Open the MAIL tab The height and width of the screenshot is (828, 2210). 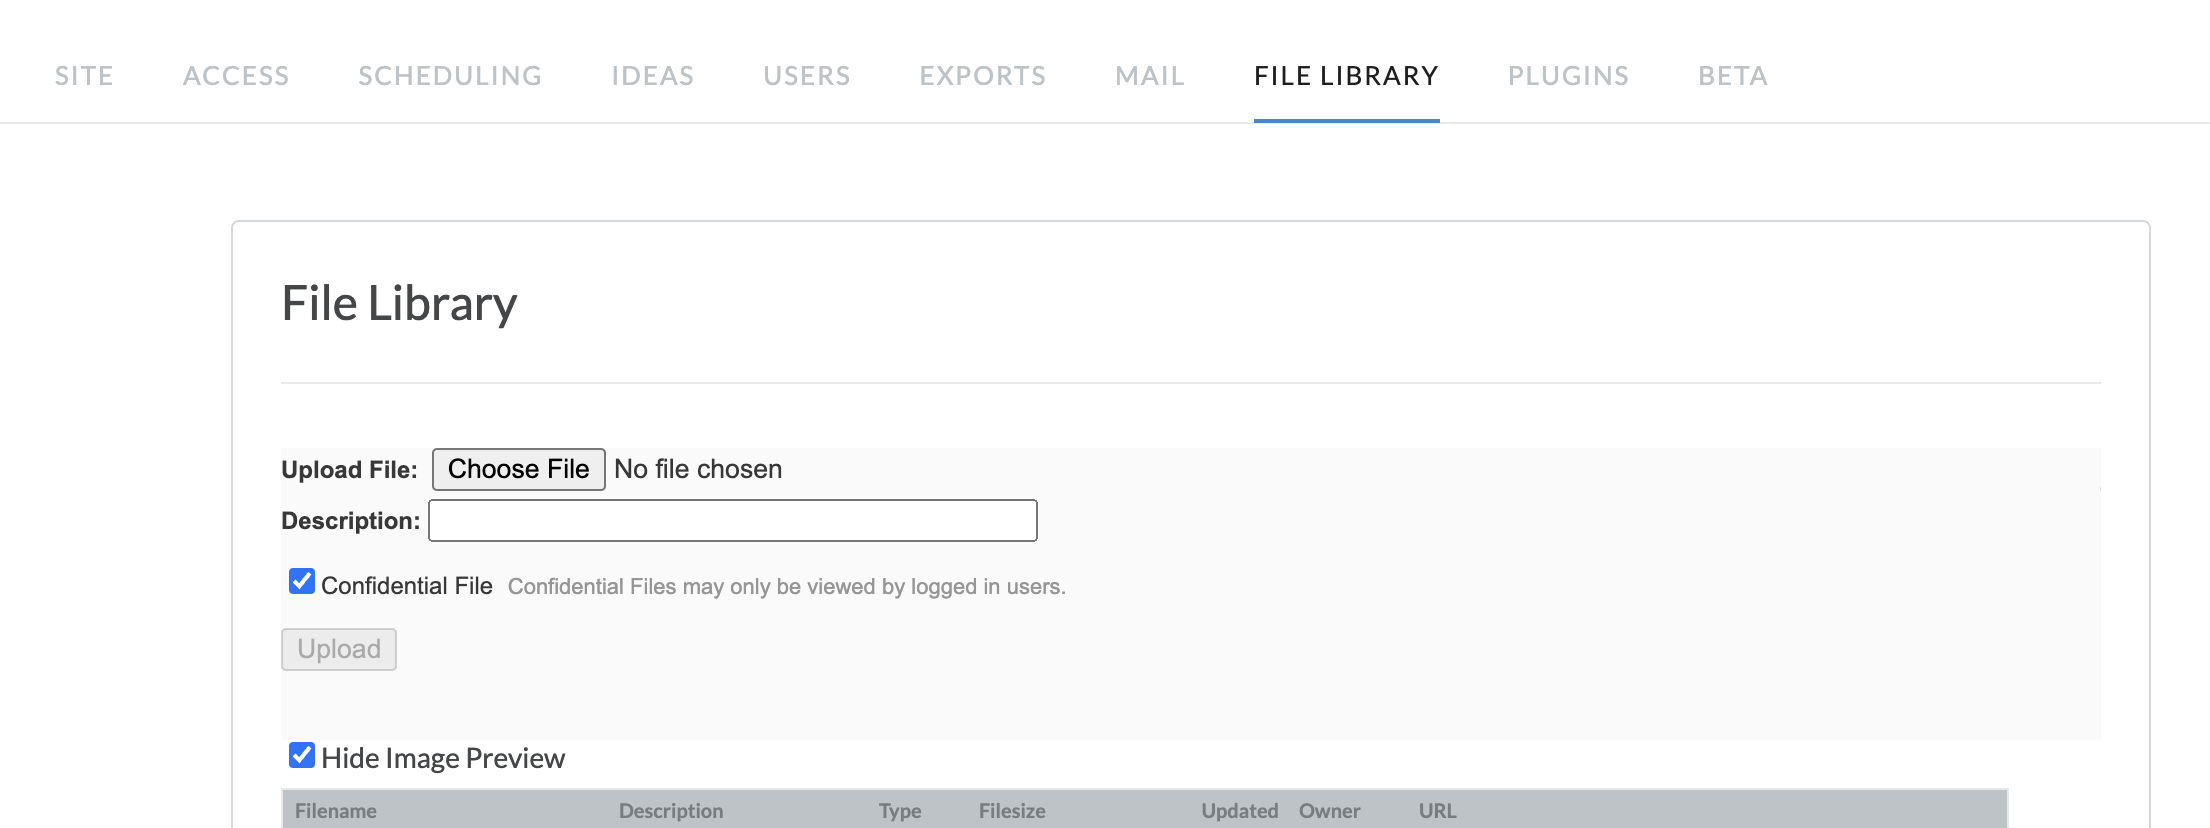(x=1150, y=76)
